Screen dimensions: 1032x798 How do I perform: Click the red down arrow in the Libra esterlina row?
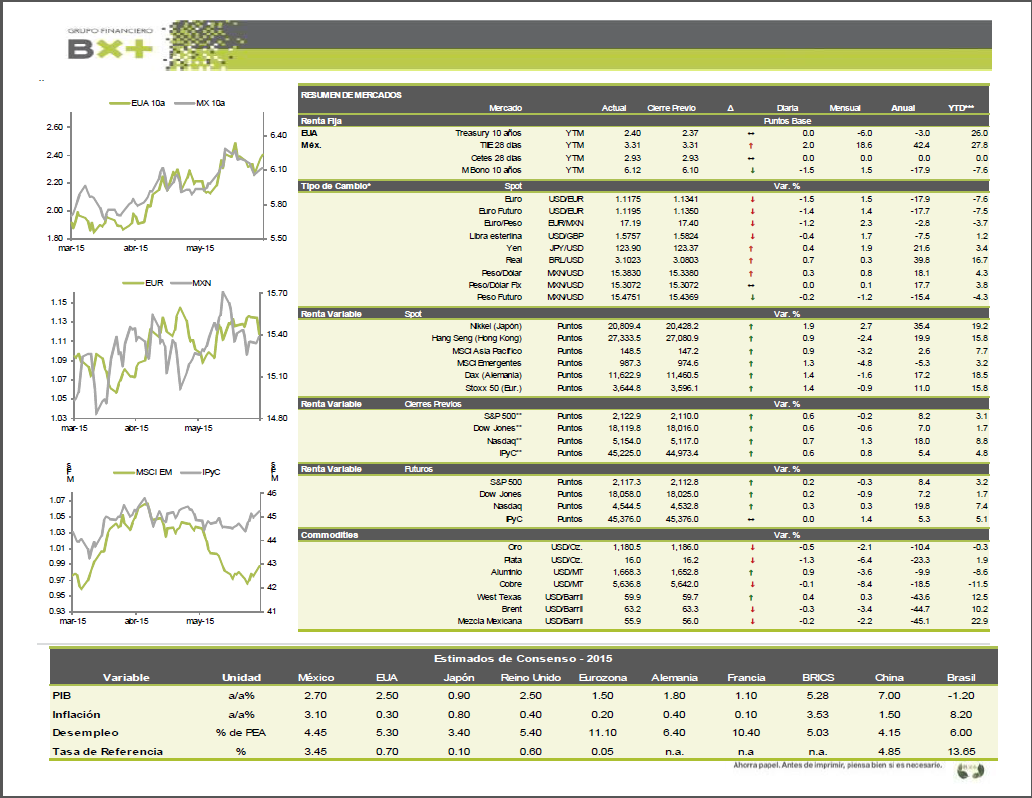(752, 236)
